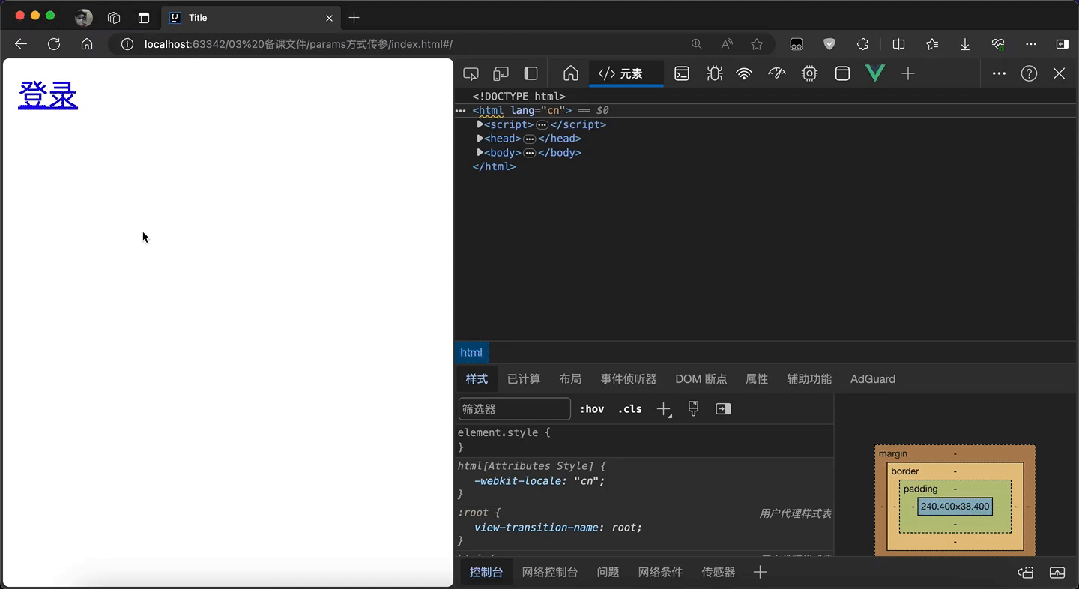The height and width of the screenshot is (589, 1079).
Task: Switch to the 布局 layout tab
Action: click(570, 379)
